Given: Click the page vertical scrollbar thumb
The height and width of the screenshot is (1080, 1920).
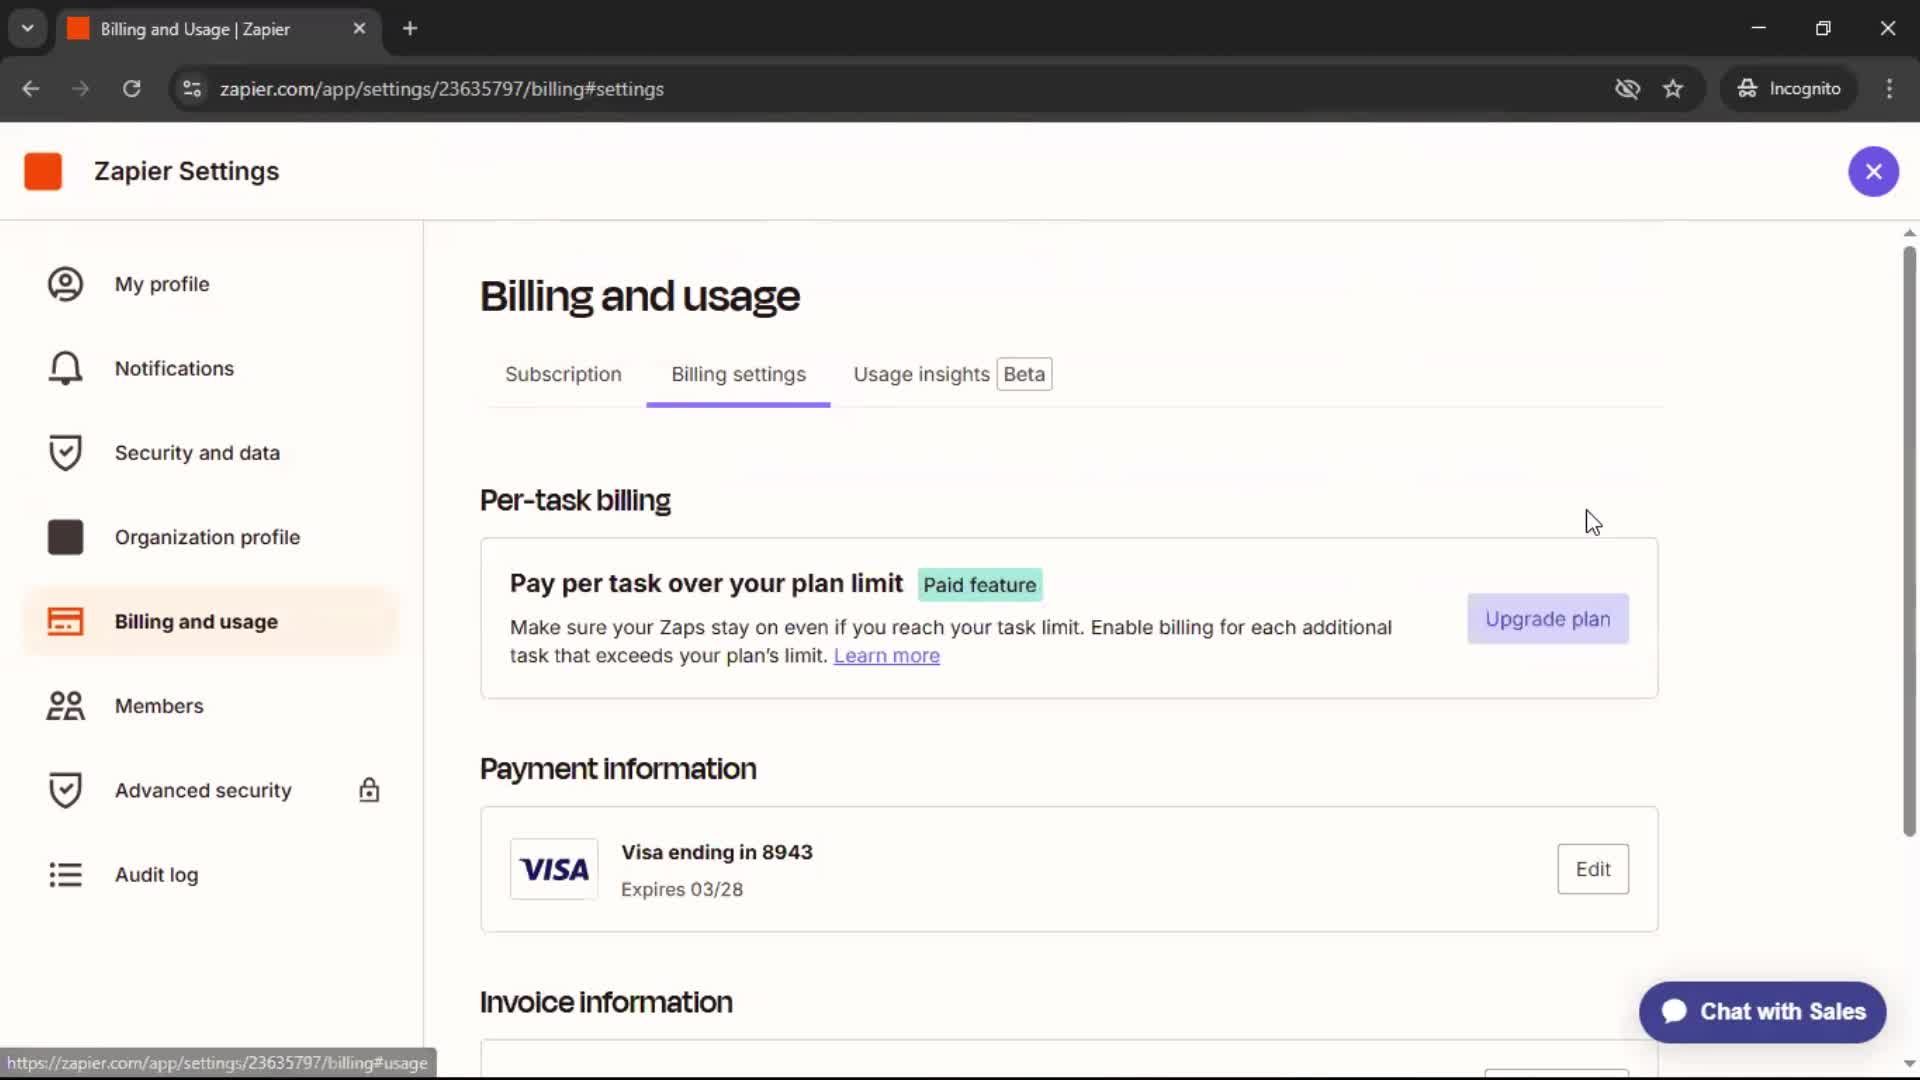Looking at the screenshot, I should coord(1909,540).
